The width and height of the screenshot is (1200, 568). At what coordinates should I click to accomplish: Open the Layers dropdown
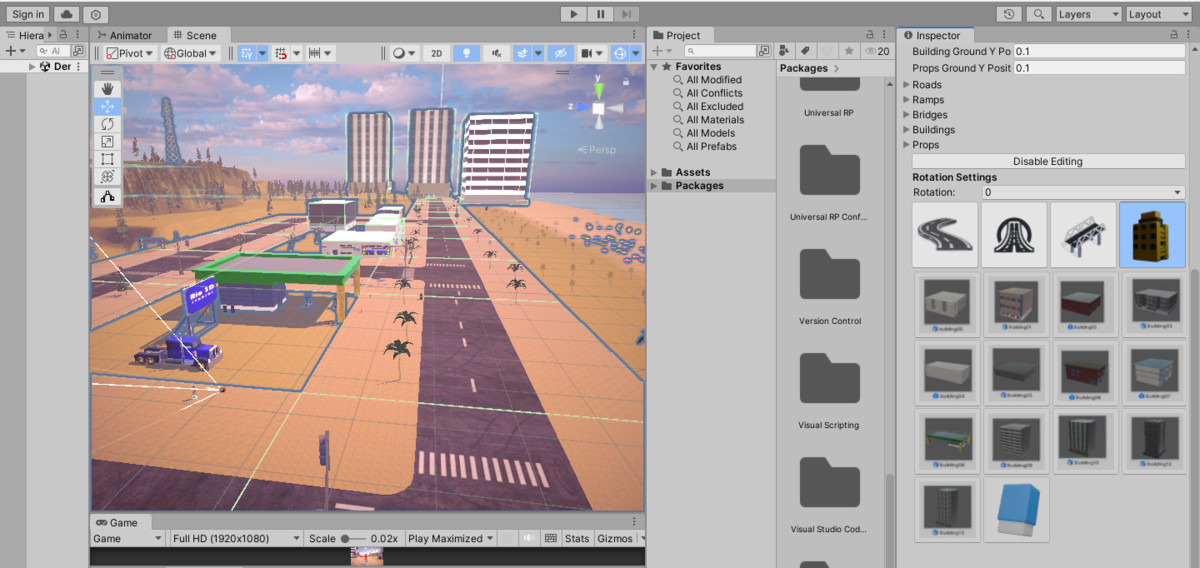1088,14
